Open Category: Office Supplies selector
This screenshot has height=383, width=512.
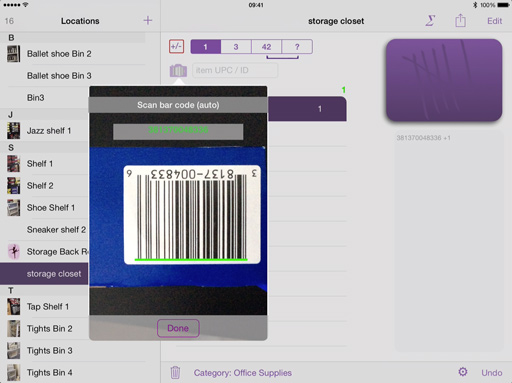click(x=243, y=373)
